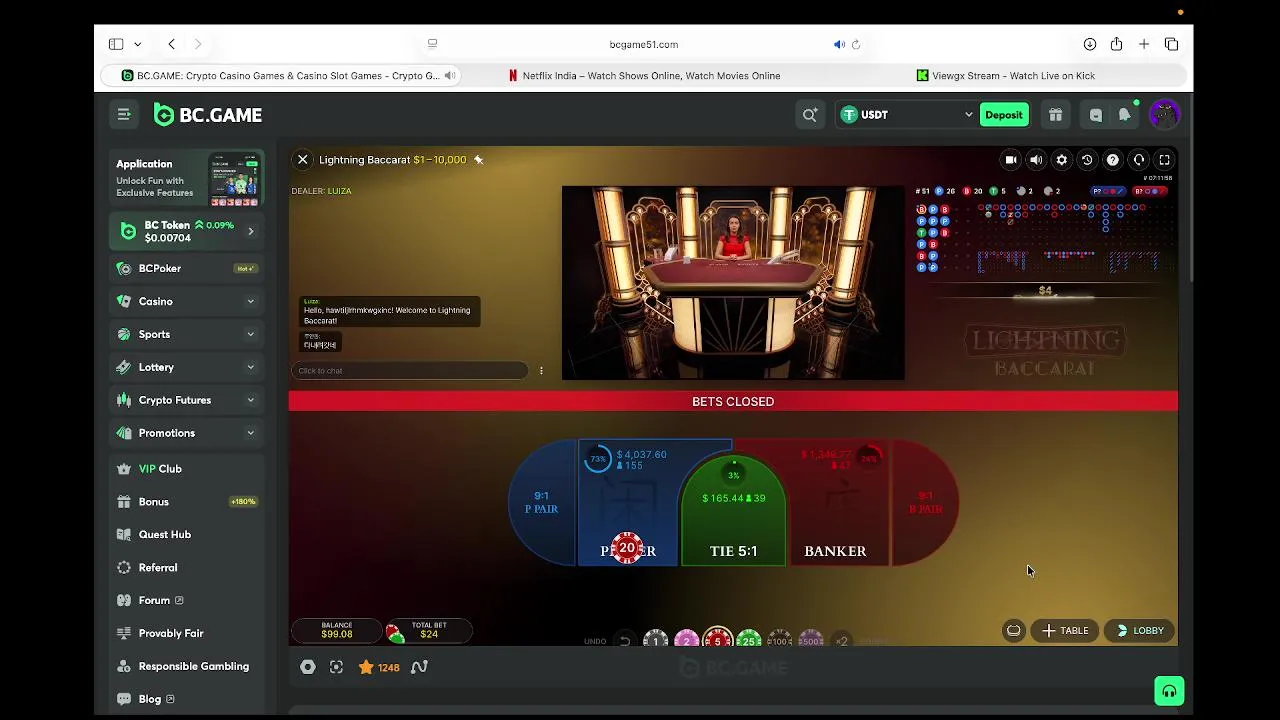Mute the game sound speaker icon

click(x=1036, y=160)
